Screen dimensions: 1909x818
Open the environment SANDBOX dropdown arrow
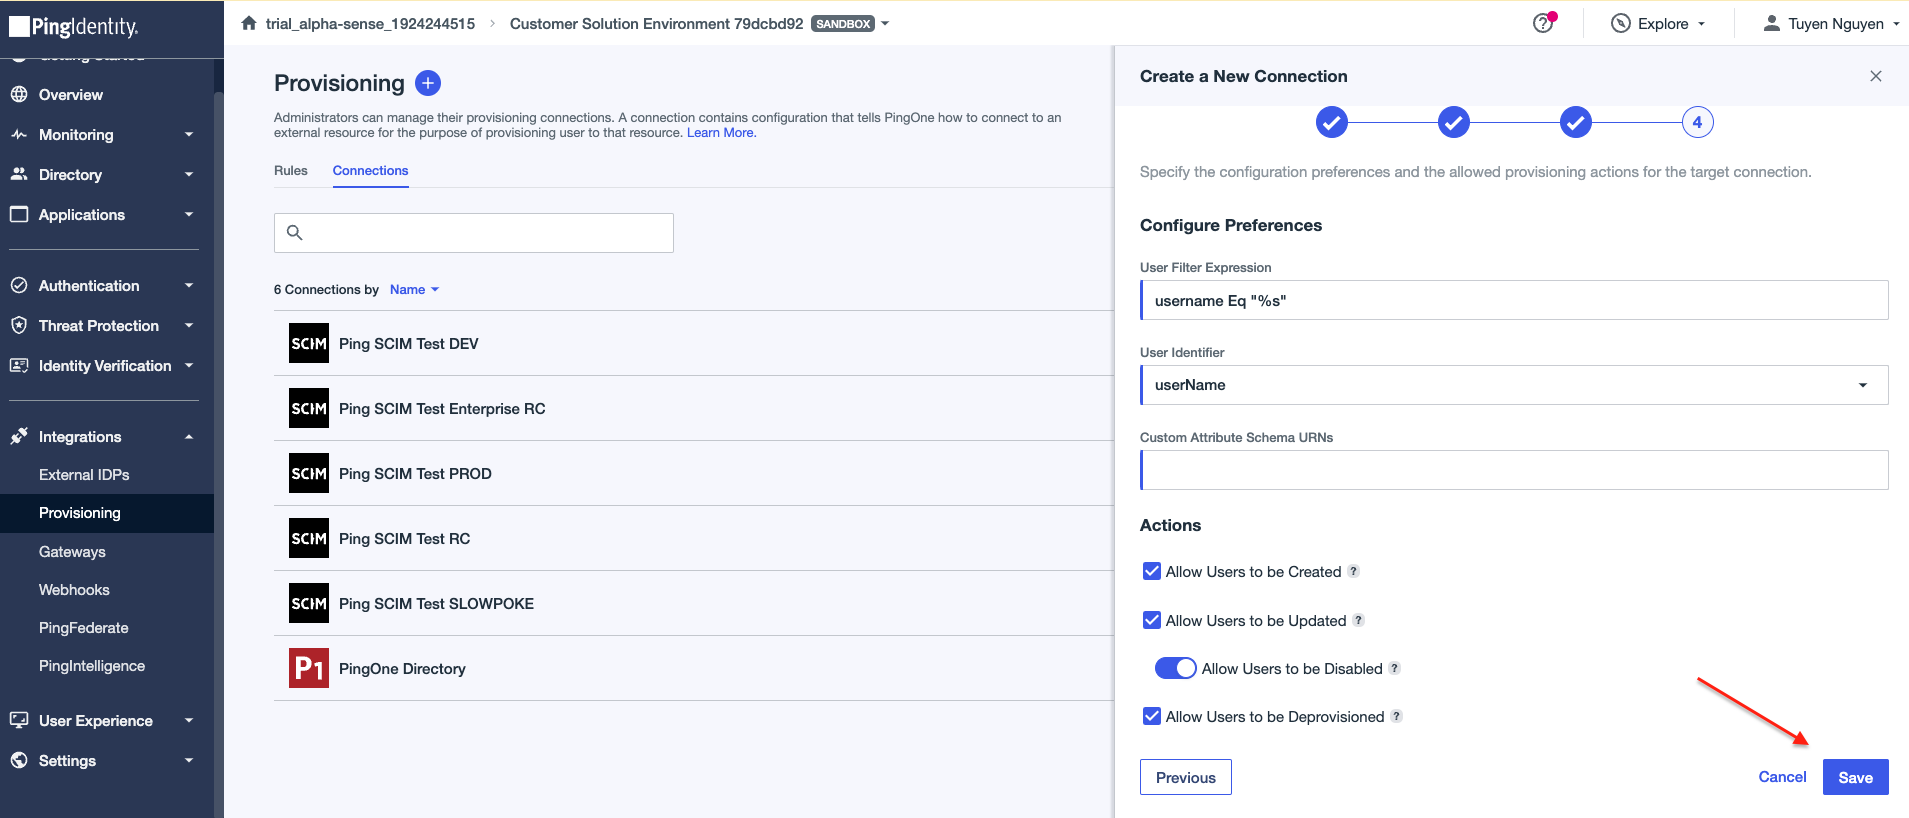point(885,23)
